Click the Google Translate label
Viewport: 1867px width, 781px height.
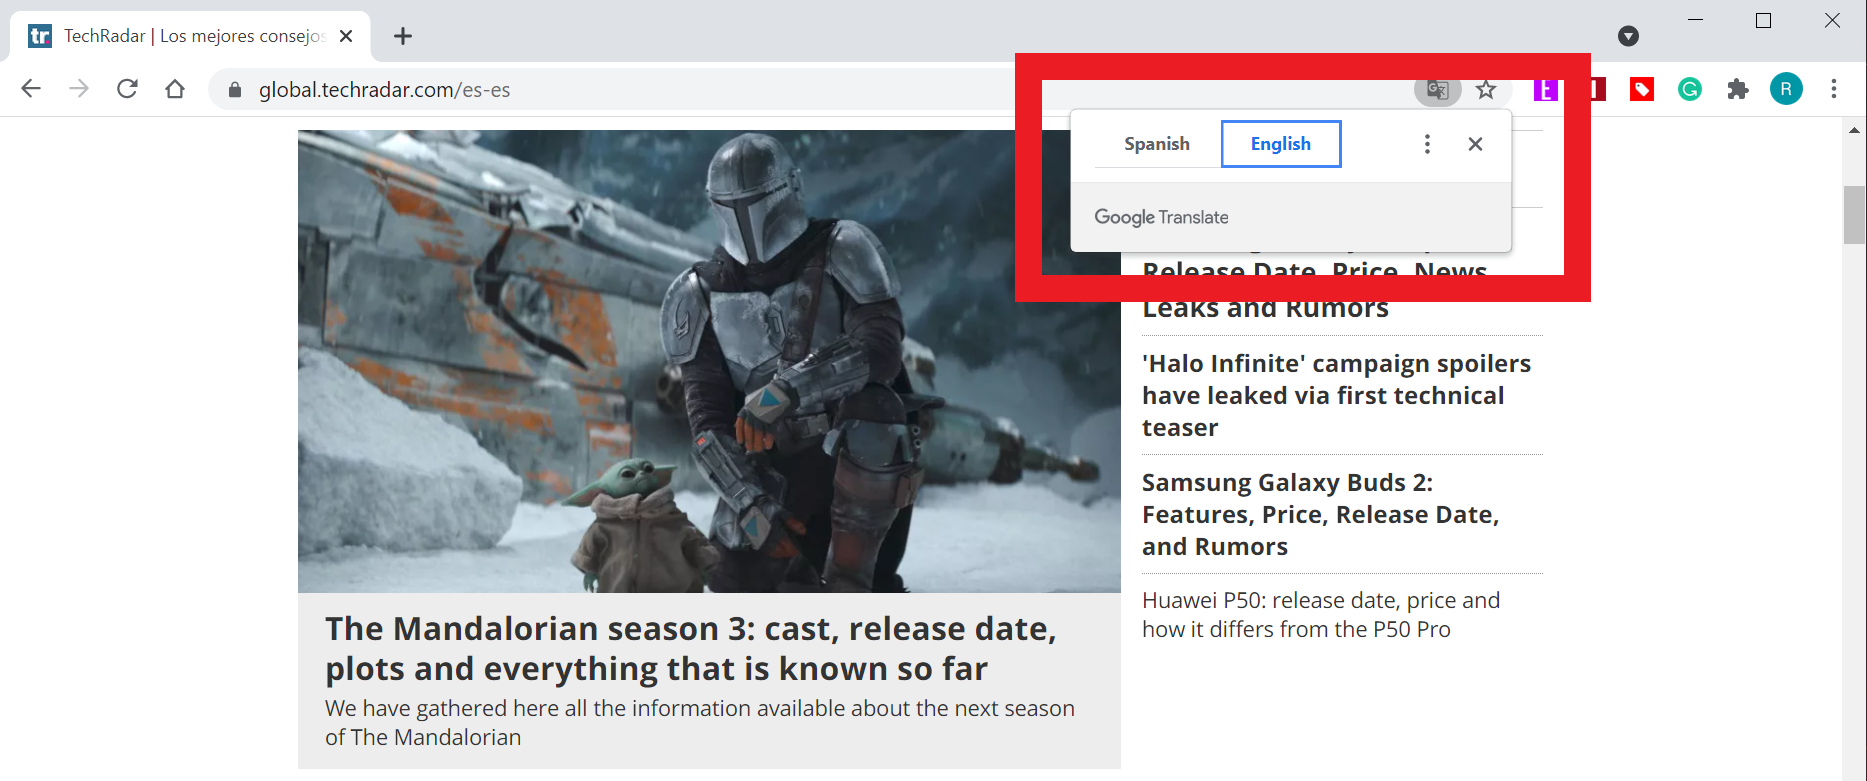click(x=1161, y=217)
